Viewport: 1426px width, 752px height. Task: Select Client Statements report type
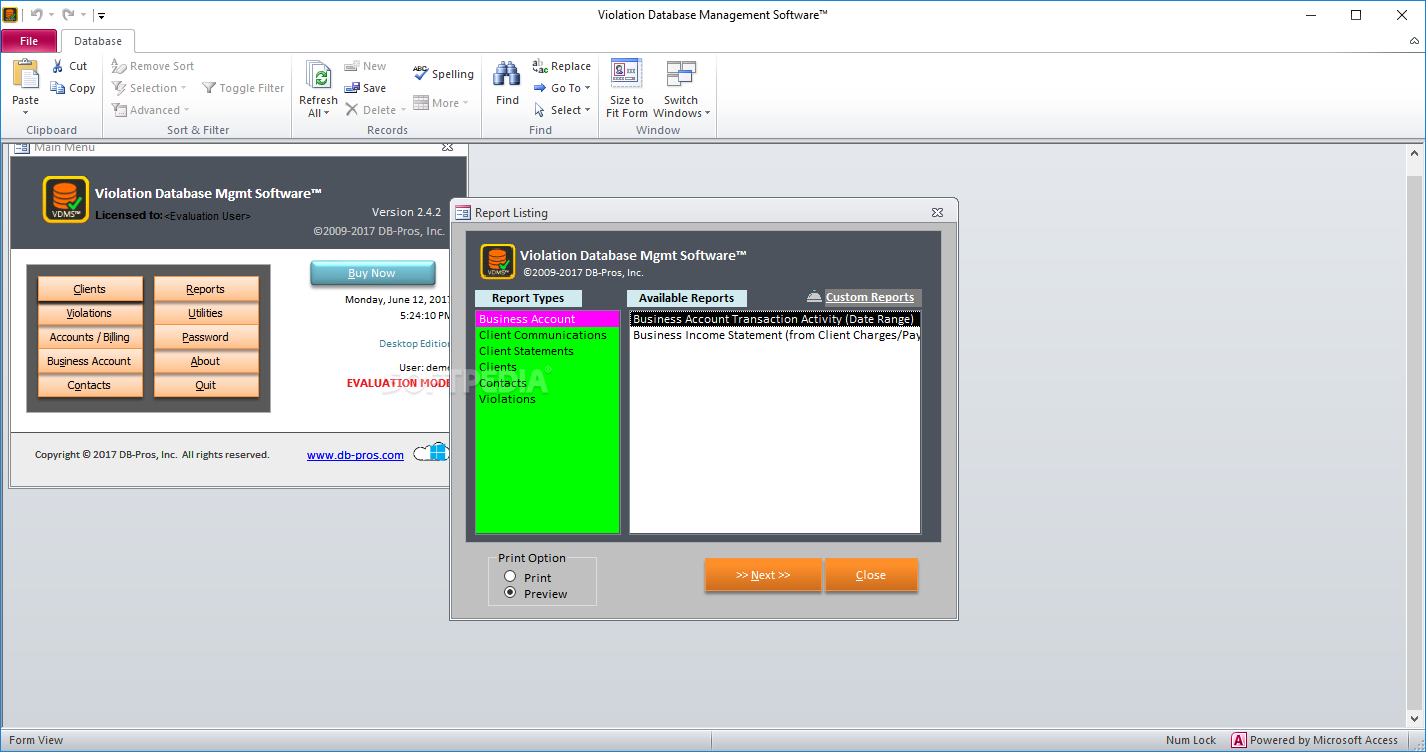(x=547, y=351)
